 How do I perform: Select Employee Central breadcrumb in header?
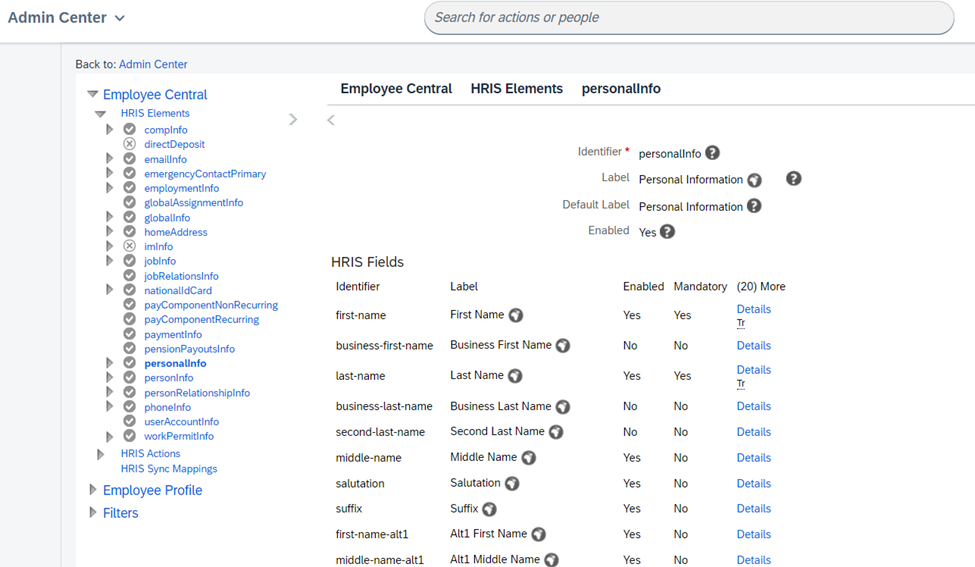pyautogui.click(x=396, y=89)
